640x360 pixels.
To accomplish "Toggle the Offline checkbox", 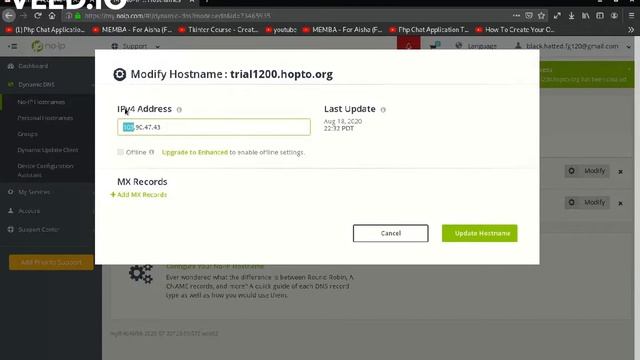I will click(x=120, y=152).
